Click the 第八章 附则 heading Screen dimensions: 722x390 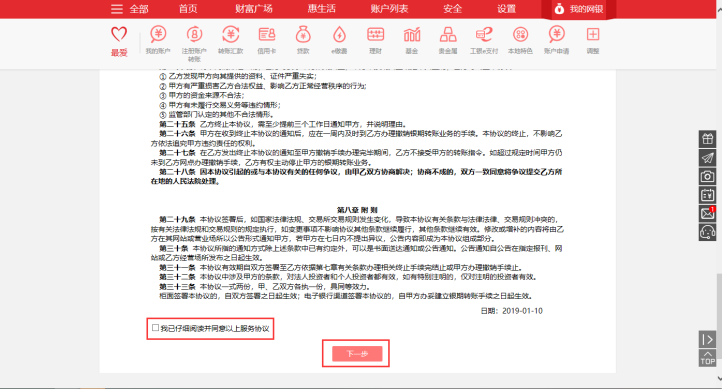coord(357,210)
